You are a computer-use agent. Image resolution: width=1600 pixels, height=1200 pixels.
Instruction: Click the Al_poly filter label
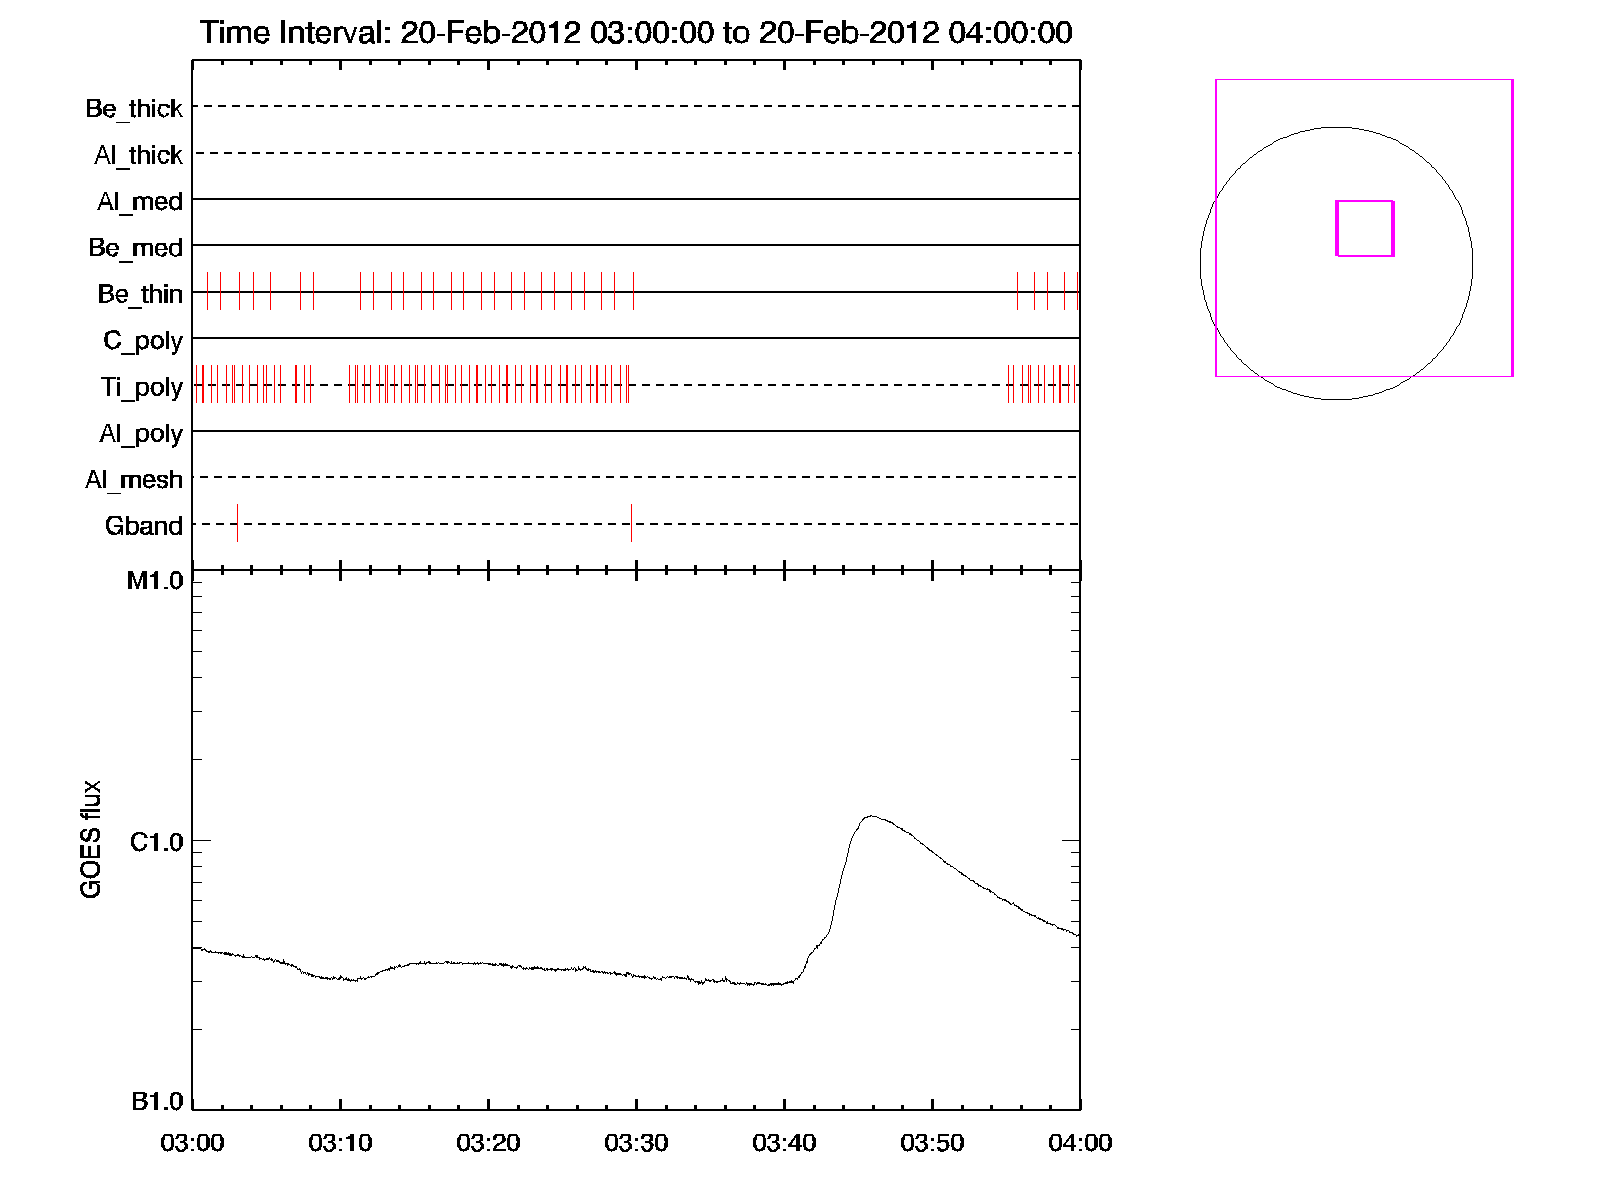pos(141,433)
